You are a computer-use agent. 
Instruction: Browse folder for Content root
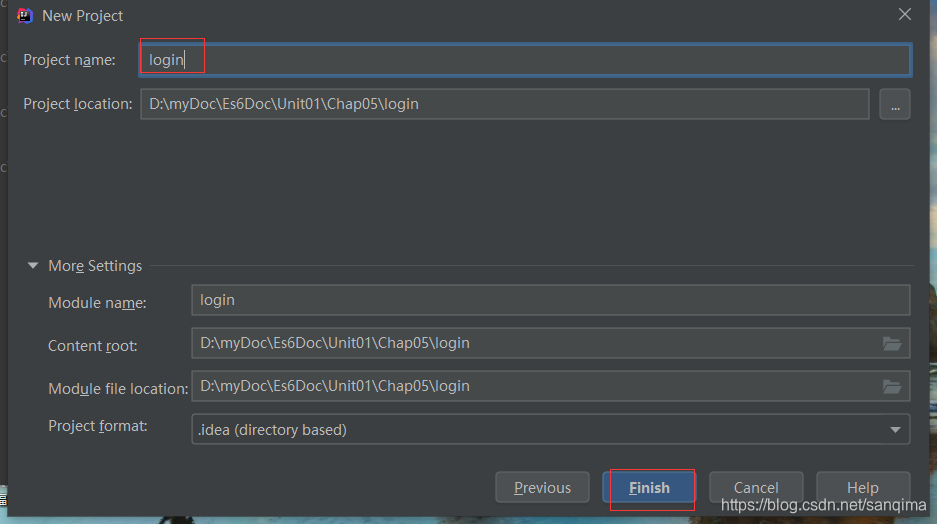[x=892, y=344]
